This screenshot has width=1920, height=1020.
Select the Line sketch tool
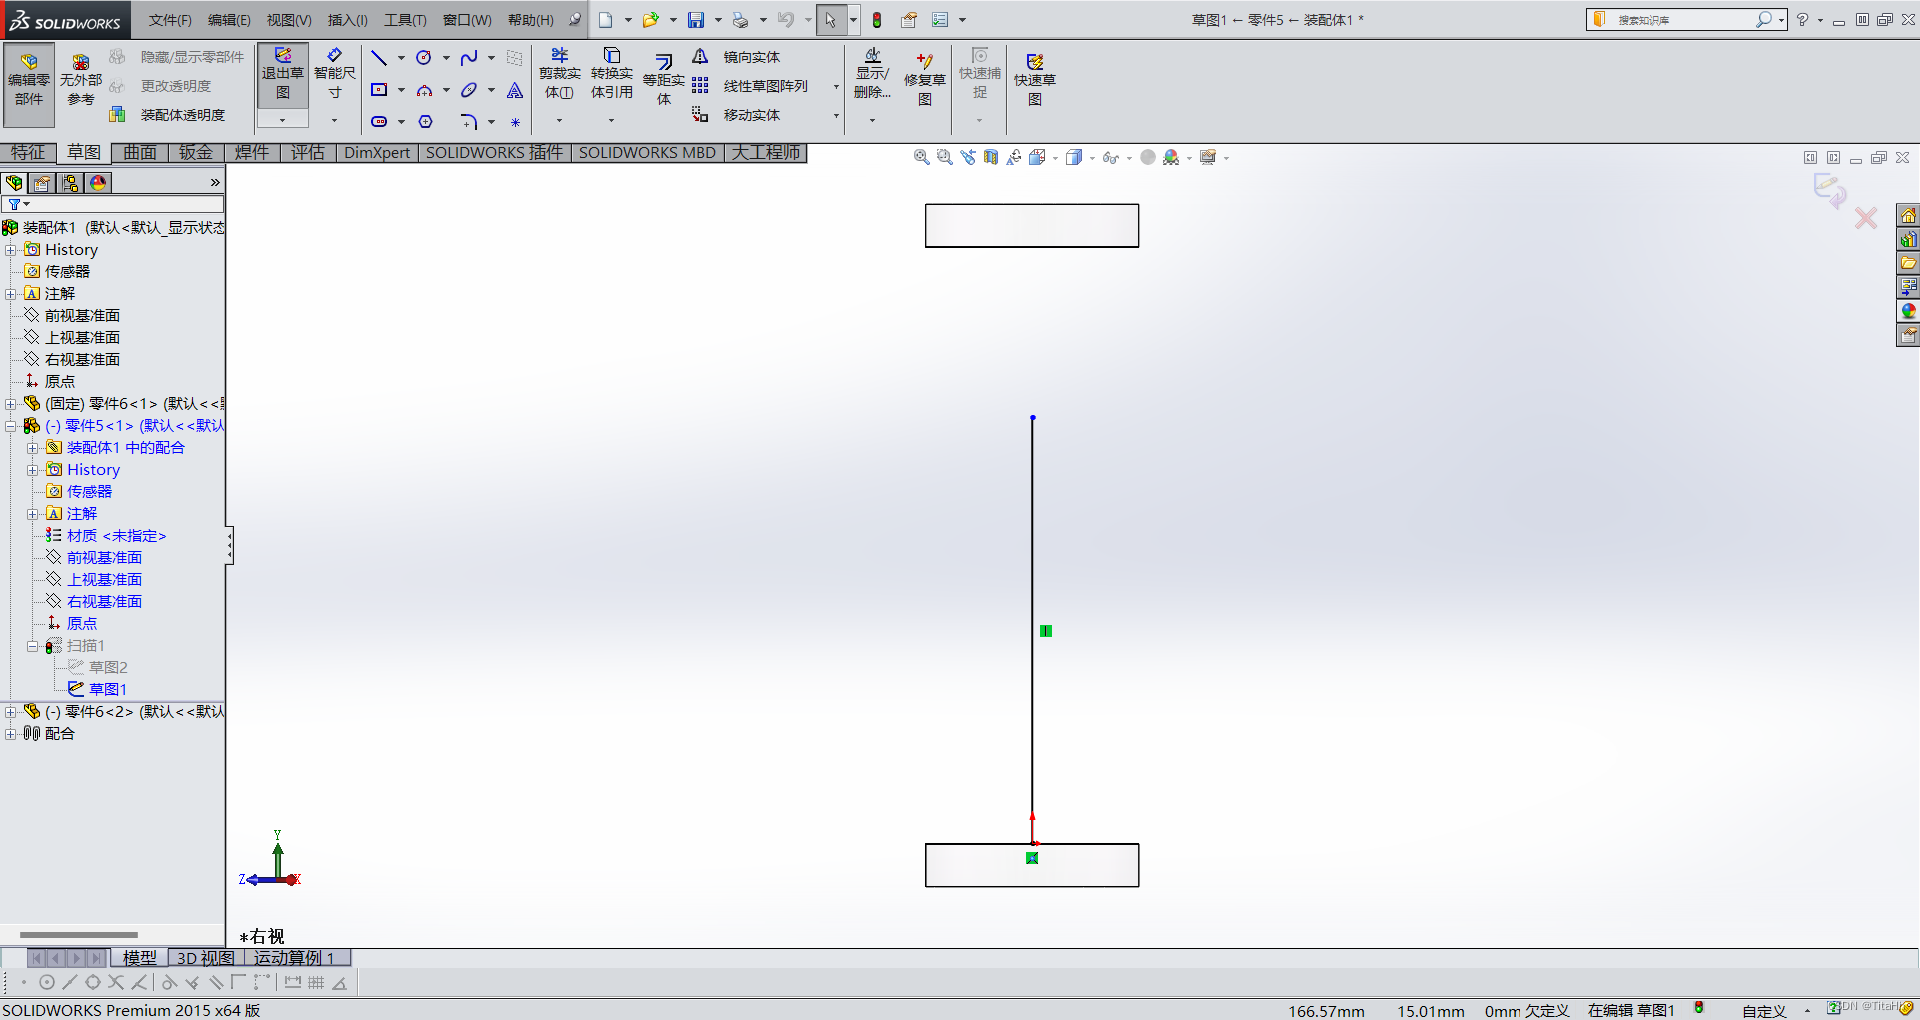pos(379,58)
